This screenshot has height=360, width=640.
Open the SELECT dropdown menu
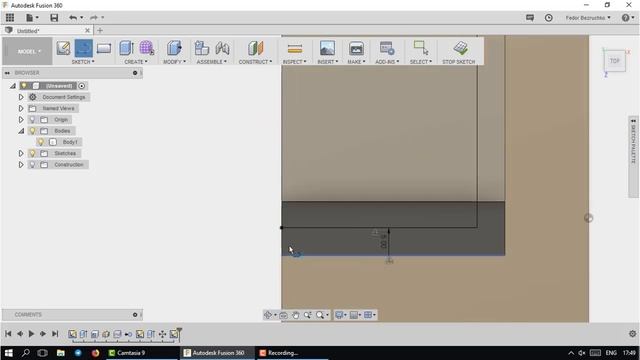(420, 62)
